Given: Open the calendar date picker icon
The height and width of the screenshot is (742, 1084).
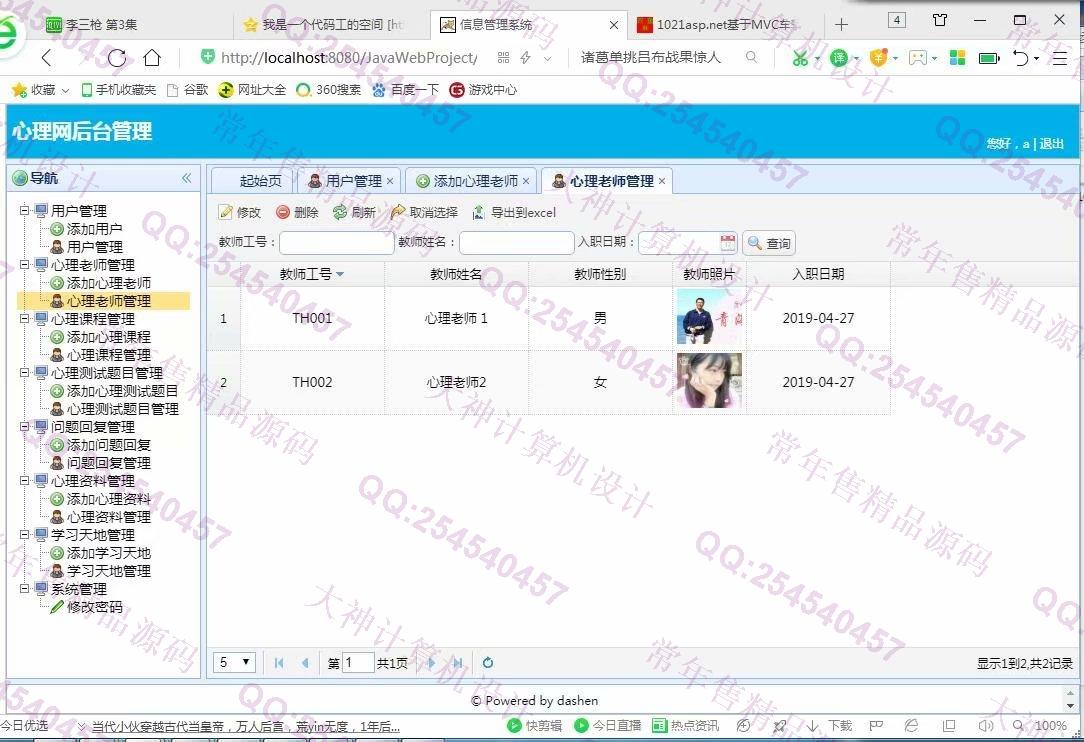Looking at the screenshot, I should pos(728,243).
